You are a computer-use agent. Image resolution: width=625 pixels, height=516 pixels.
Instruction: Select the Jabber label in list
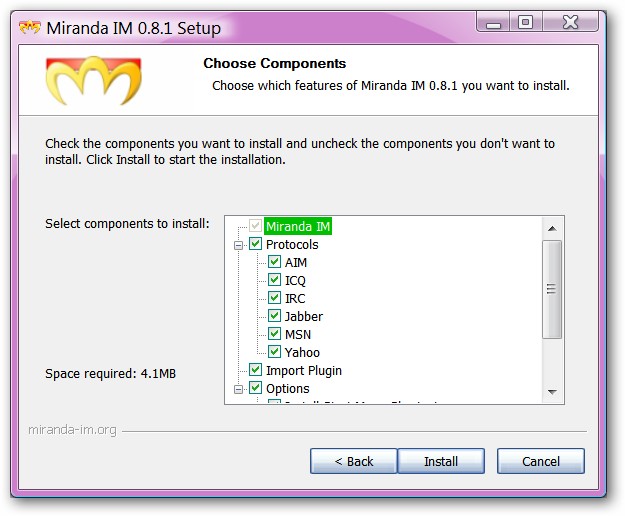(303, 316)
